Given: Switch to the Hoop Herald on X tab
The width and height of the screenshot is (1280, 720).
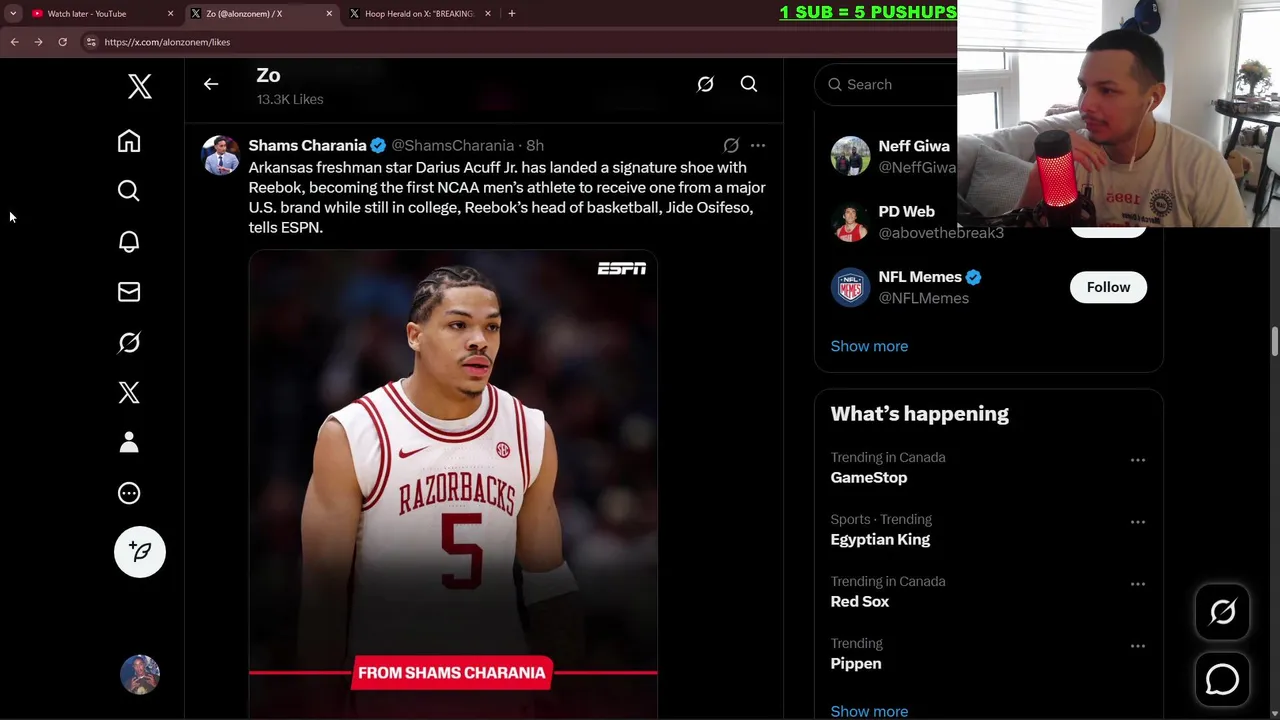Looking at the screenshot, I should [x=418, y=14].
